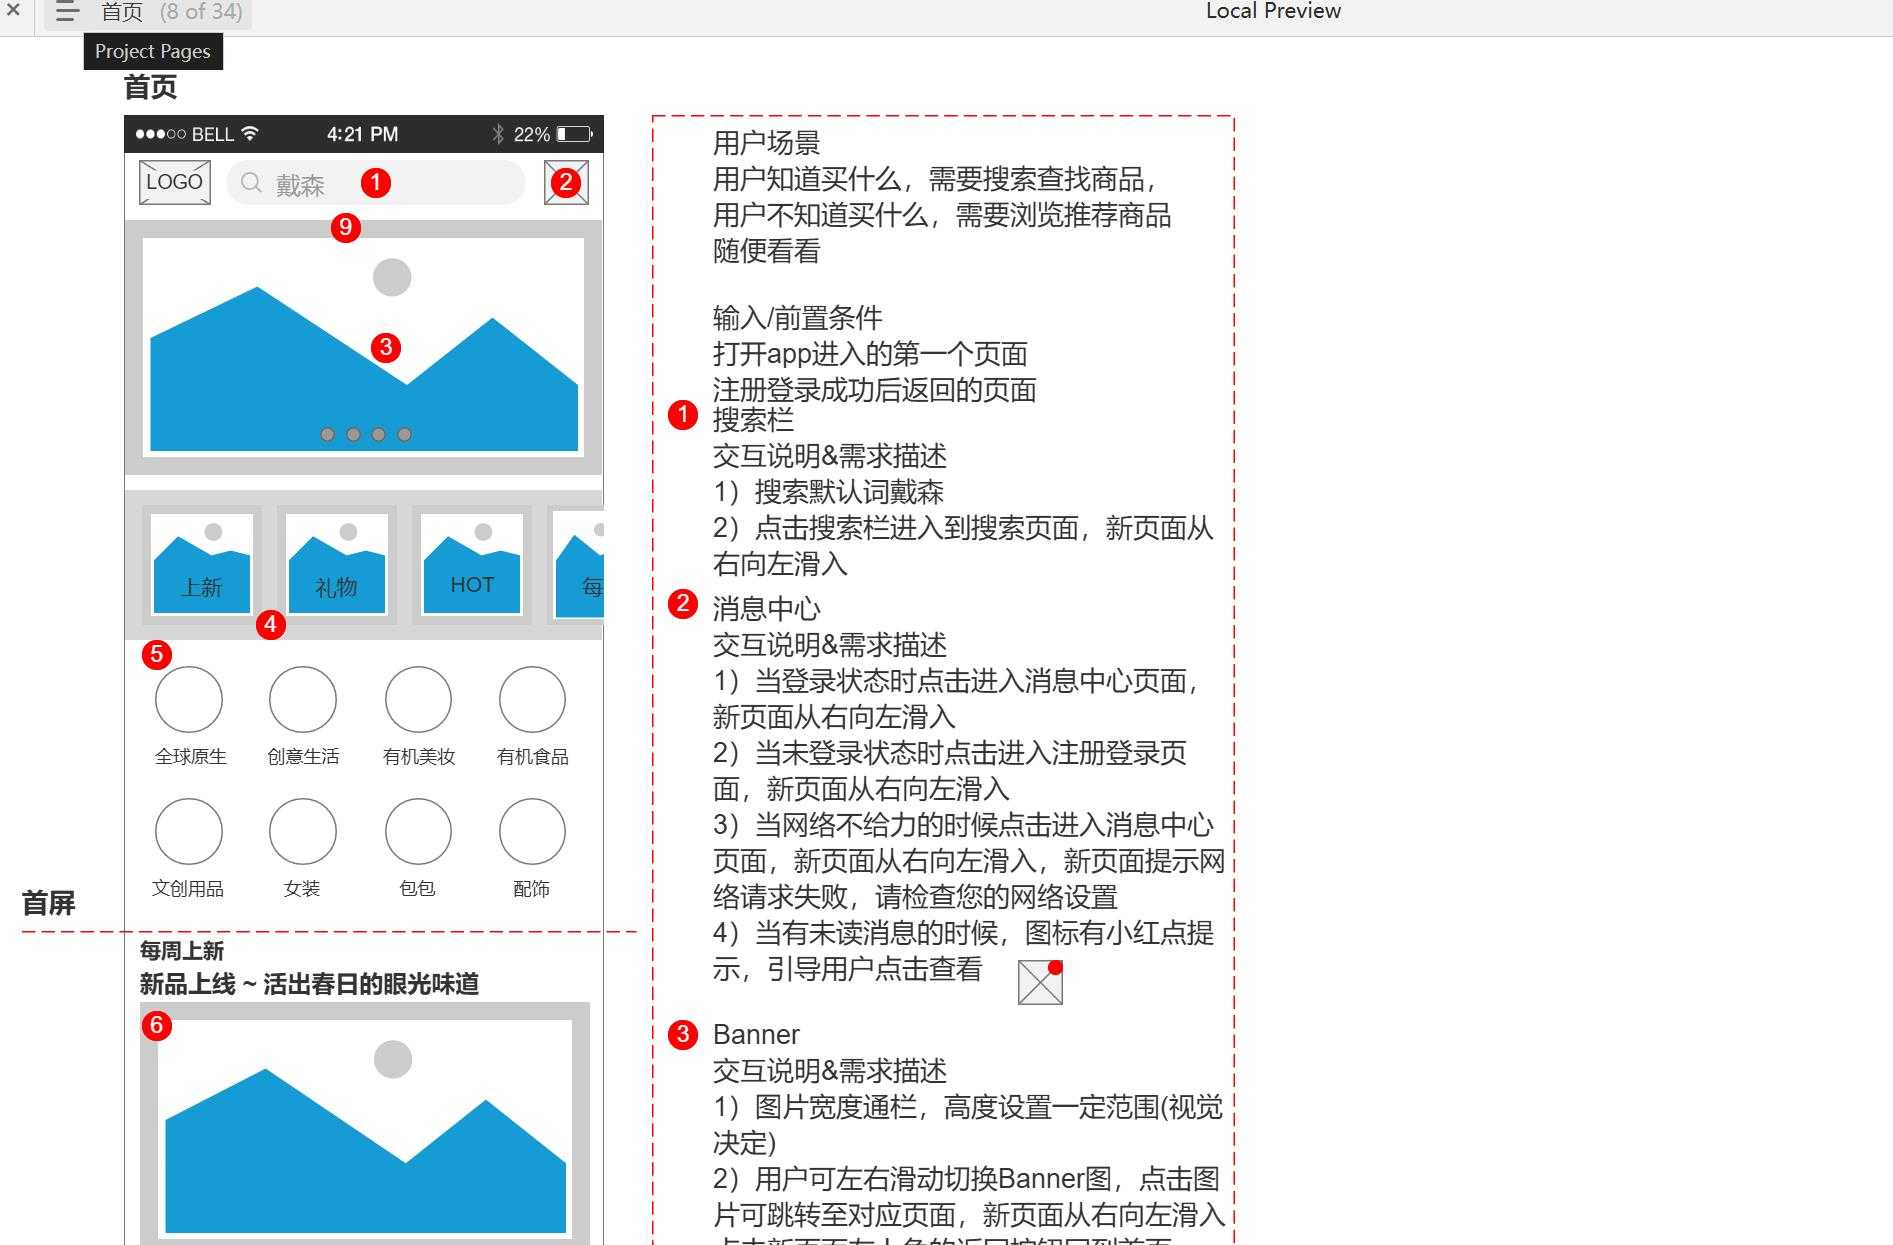Open the Project Pages hamburger menu
Viewport: 1893px width, 1245px height.
67,12
